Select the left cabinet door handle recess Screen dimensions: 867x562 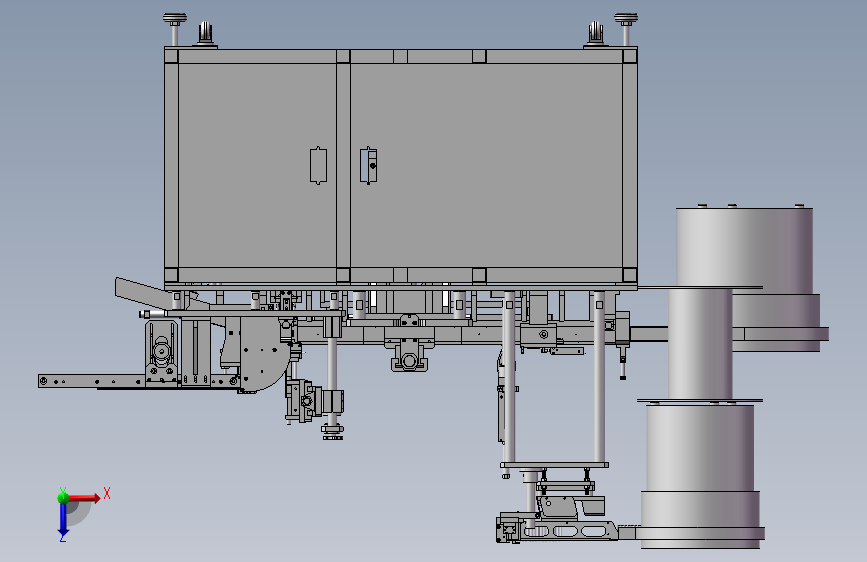(318, 165)
